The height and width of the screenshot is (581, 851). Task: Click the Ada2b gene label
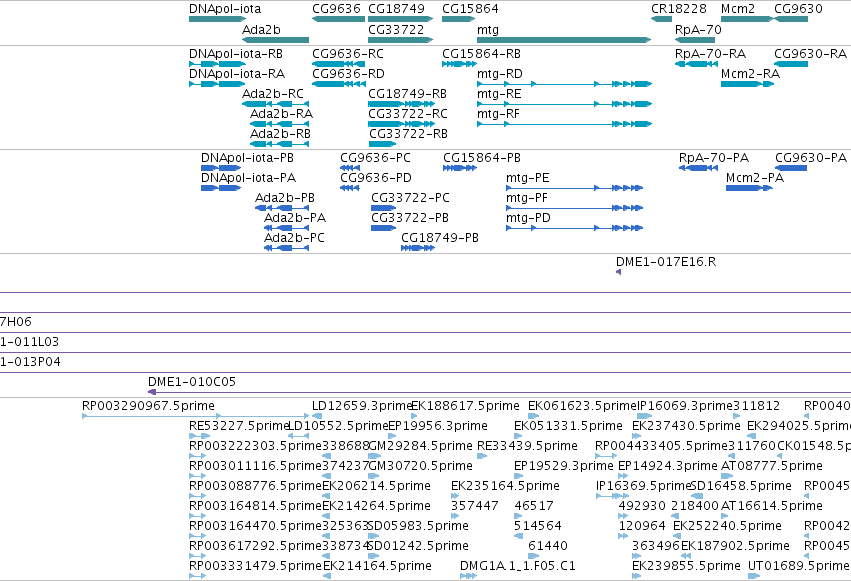(x=261, y=29)
